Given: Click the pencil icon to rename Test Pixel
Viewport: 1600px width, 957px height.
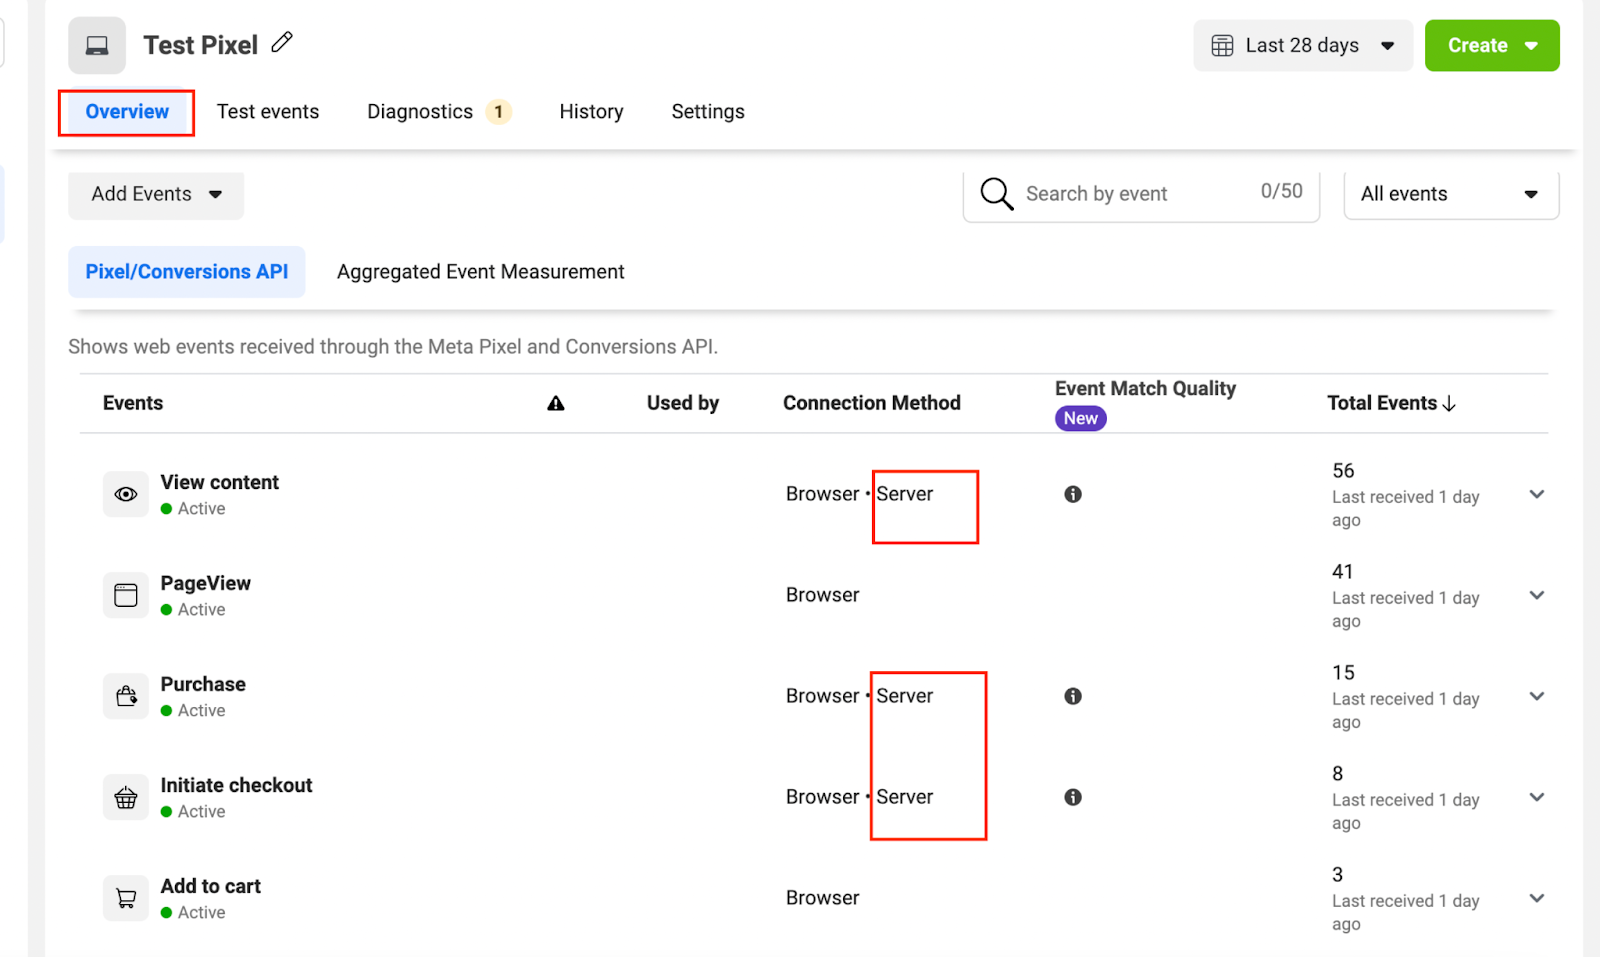Looking at the screenshot, I should 282,42.
